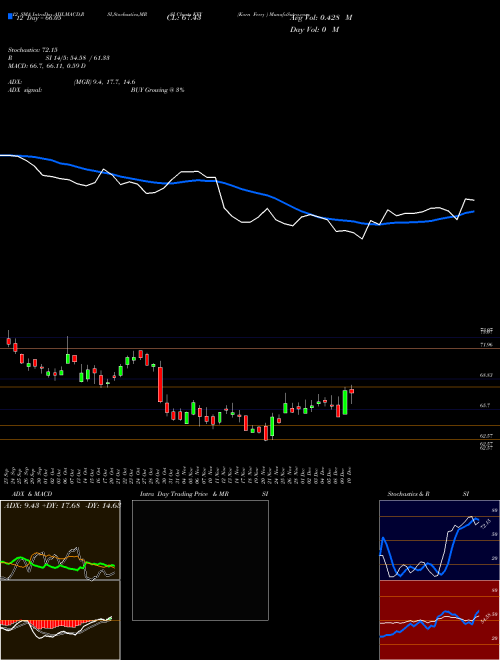Click the 'Intra Day Trading Price & MR' title
This screenshot has height=660, width=500.
point(184,494)
